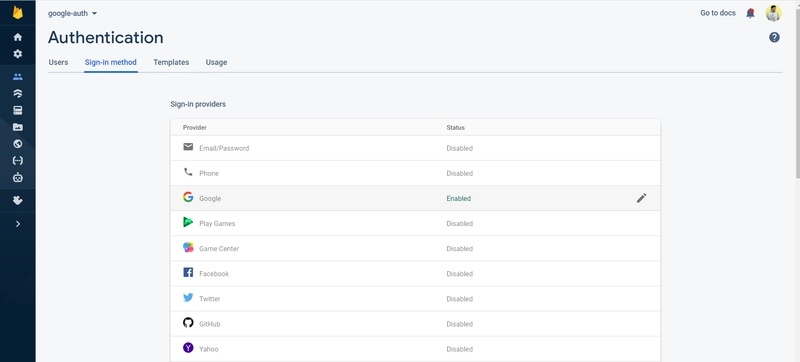Edit Google provider with pencil icon
Image resolution: width=800 pixels, height=362 pixels.
tap(641, 198)
